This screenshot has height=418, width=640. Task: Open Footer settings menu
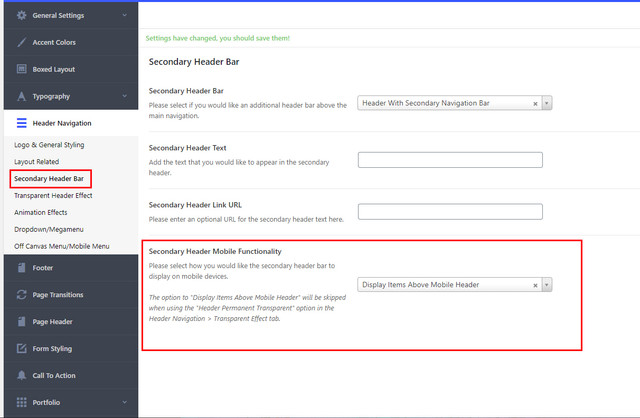pyautogui.click(x=71, y=268)
